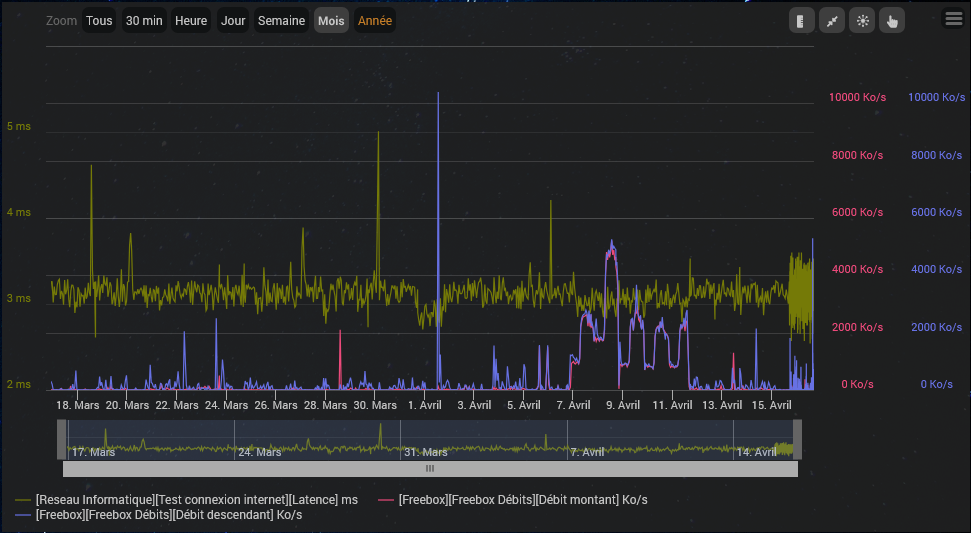Screen dimensions: 971x533
Task: Toggle the Débit descendant Ko/s legend series
Action: coord(159,514)
